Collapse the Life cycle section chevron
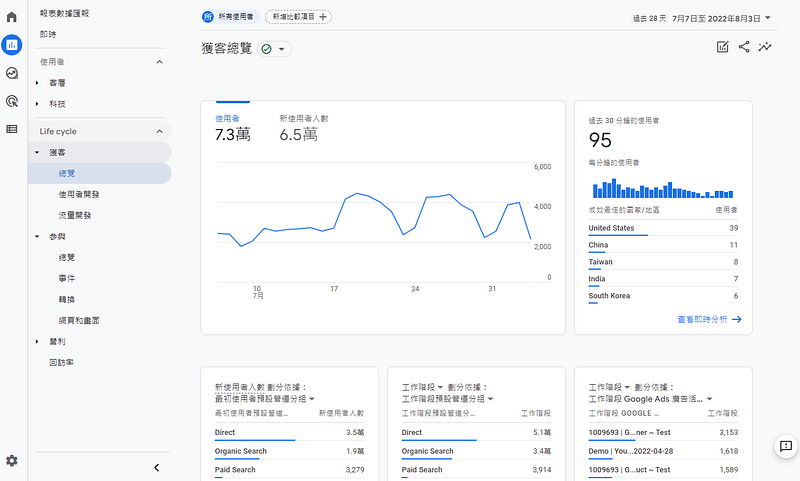The image size is (800, 481). click(x=159, y=131)
